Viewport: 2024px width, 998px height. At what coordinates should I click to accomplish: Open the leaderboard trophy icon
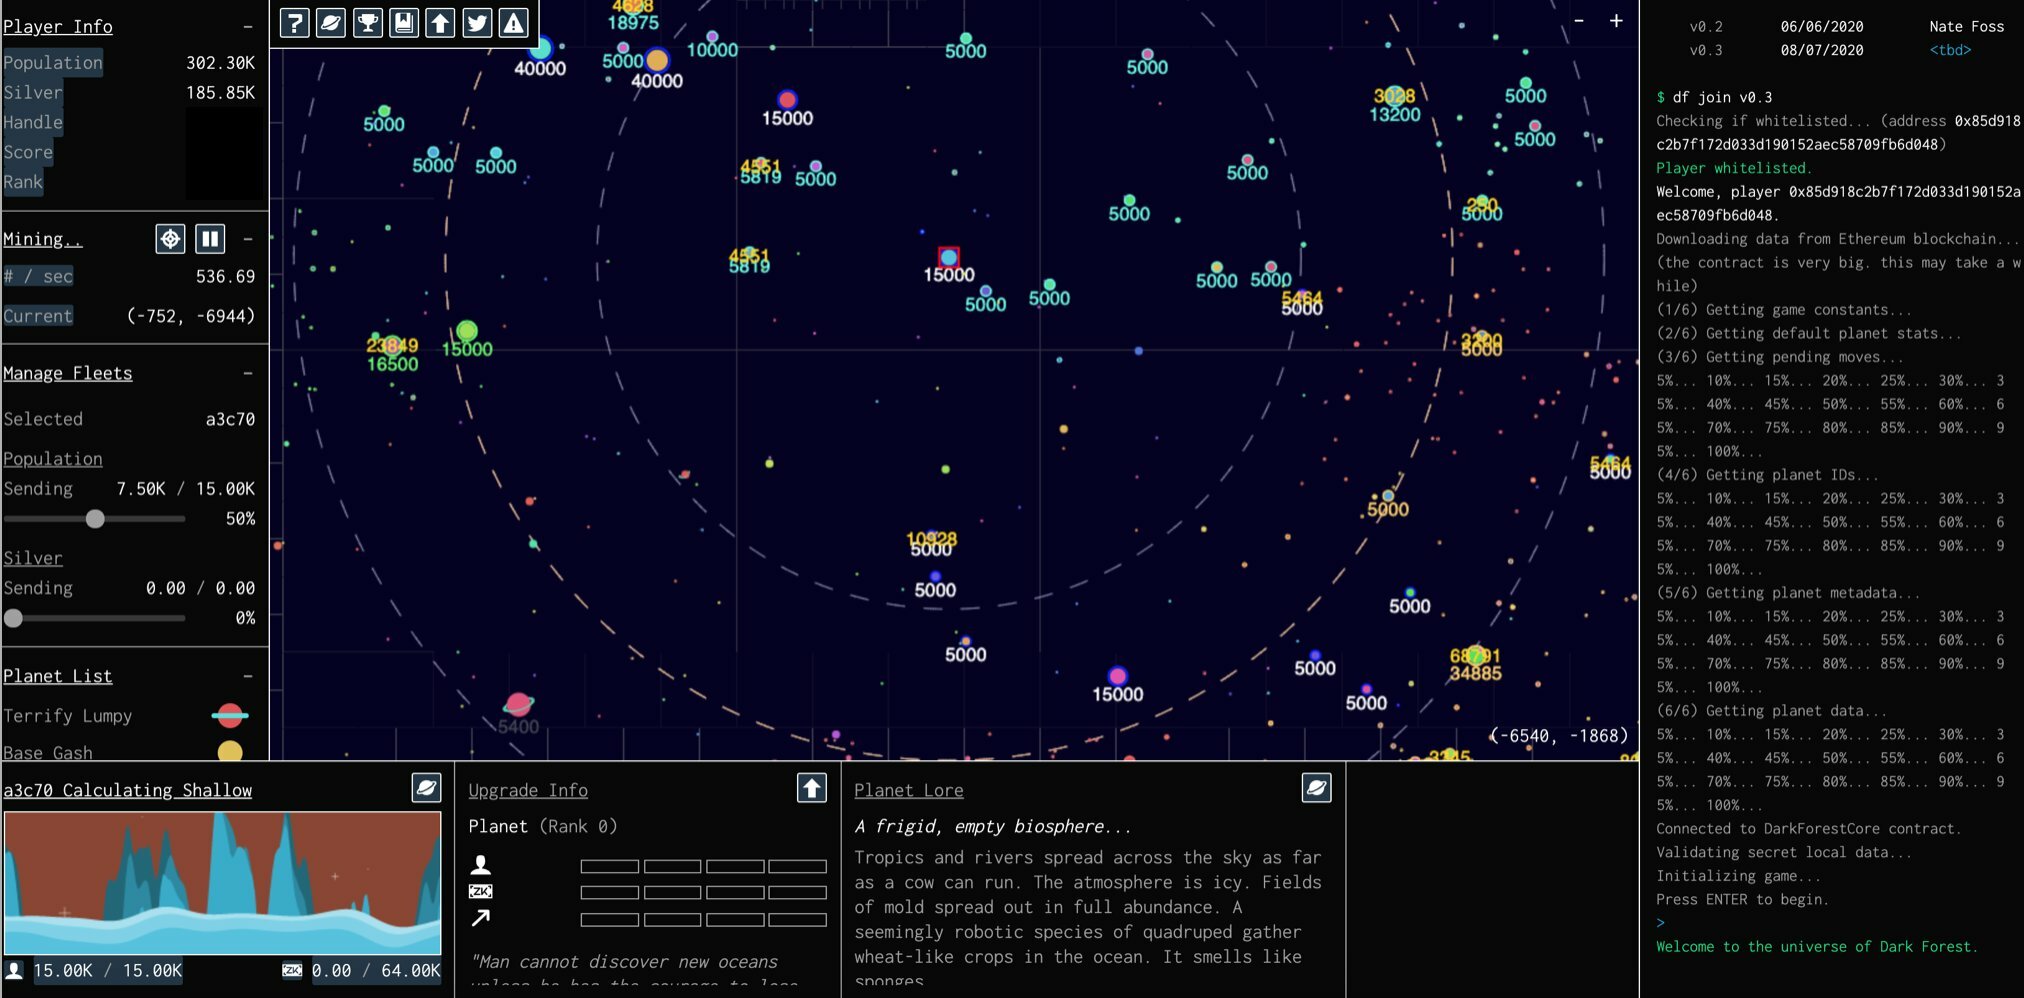tap(368, 22)
